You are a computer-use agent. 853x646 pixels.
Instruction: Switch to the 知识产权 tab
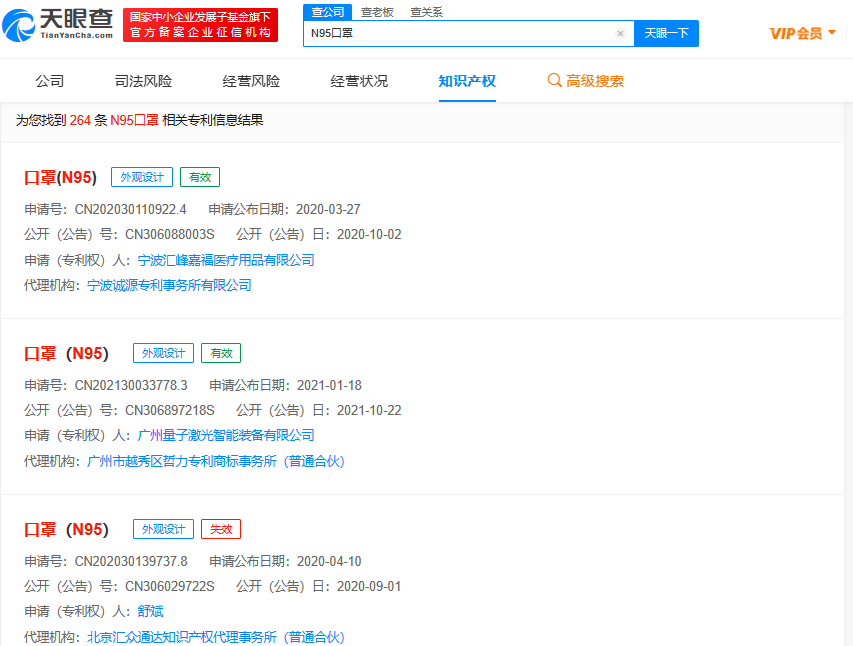click(467, 81)
